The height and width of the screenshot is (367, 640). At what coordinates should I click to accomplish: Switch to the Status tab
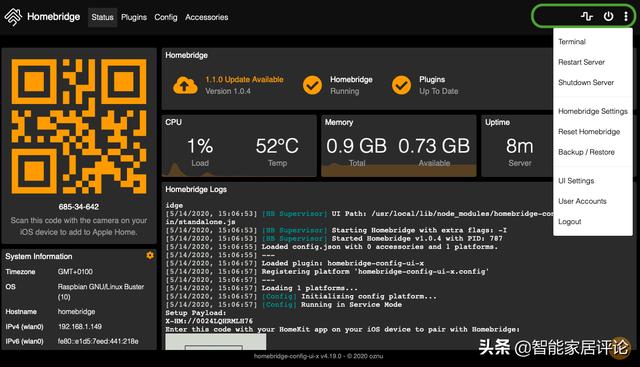tap(102, 17)
